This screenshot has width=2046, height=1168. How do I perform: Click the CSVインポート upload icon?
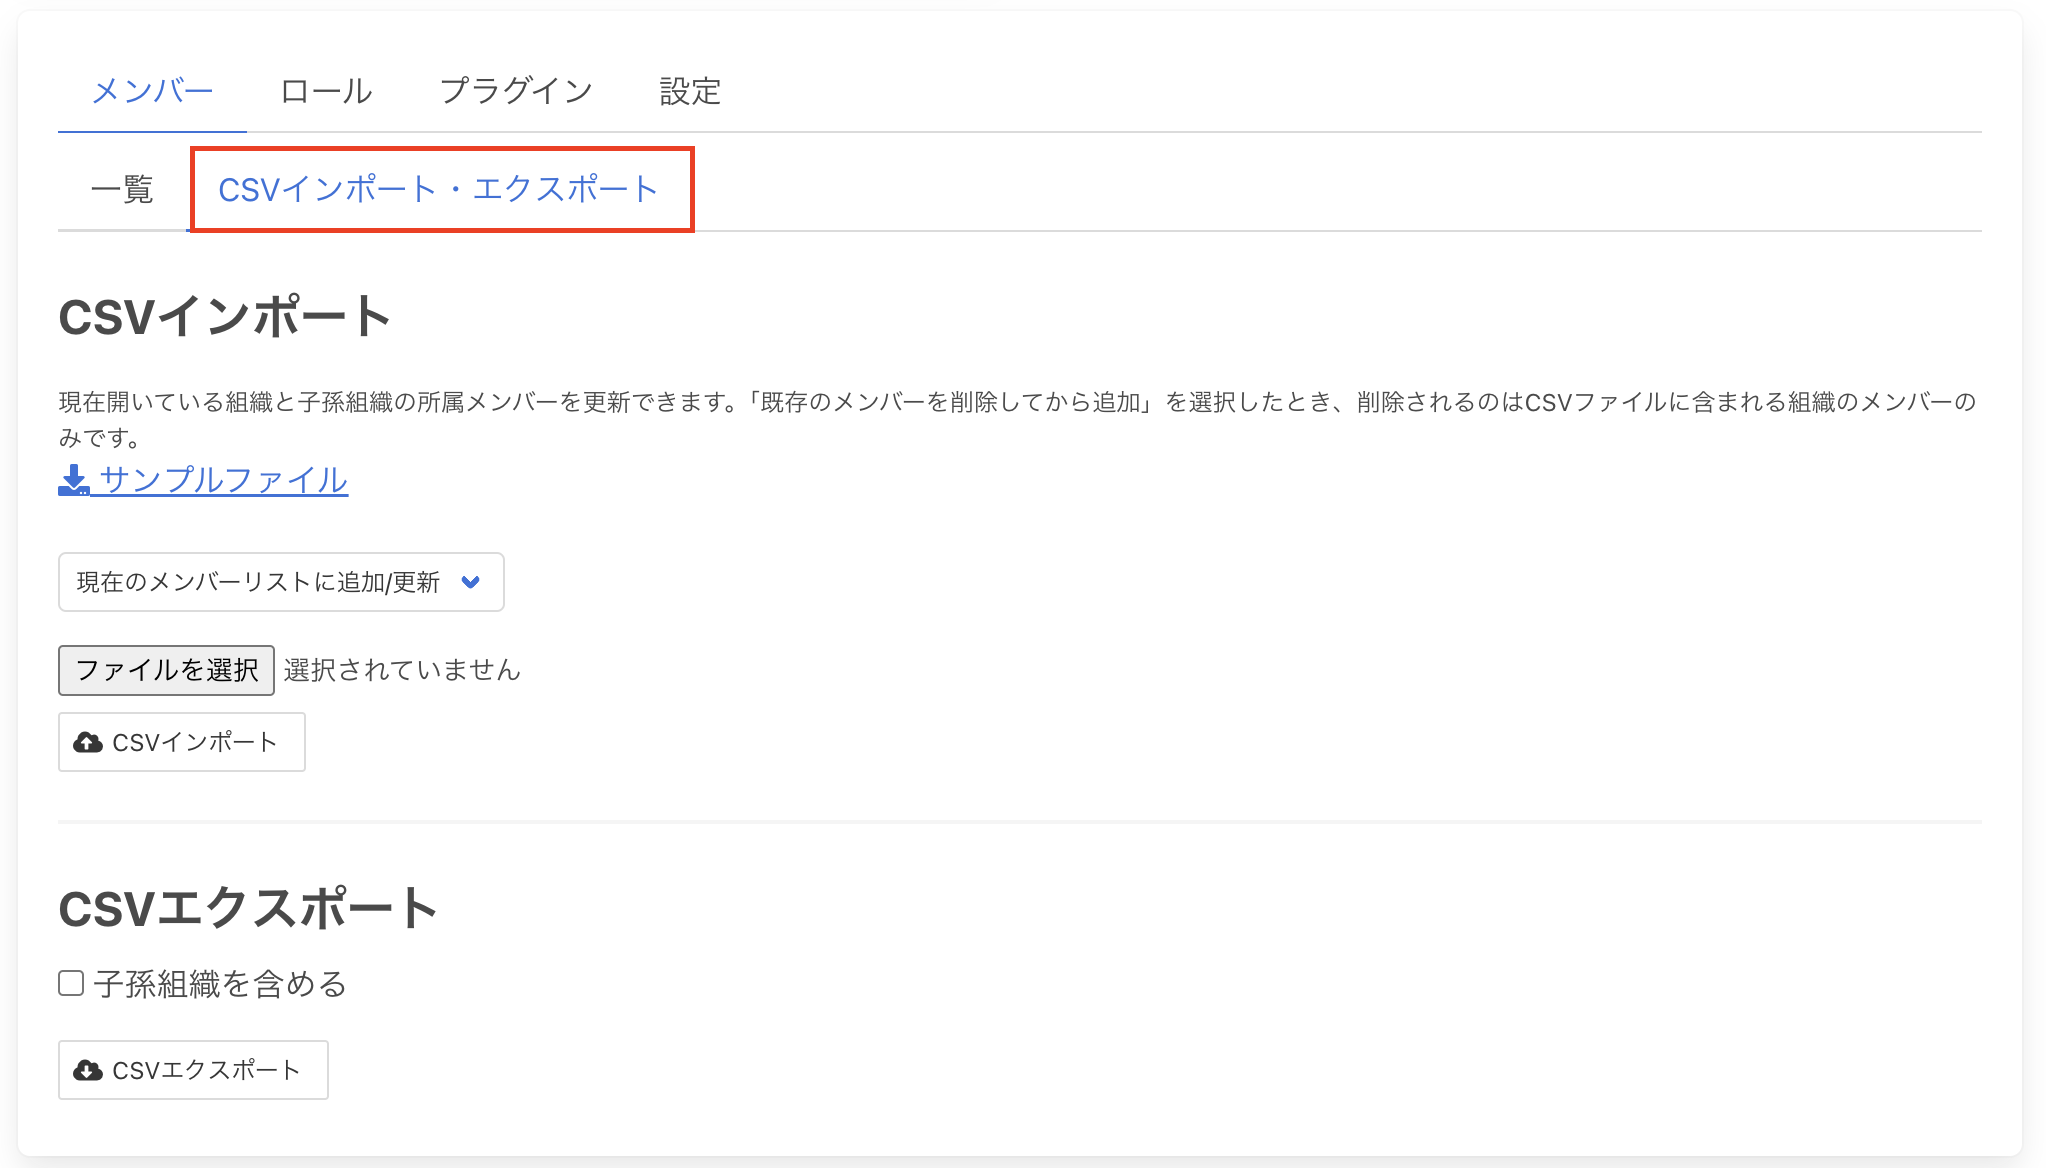coord(89,741)
